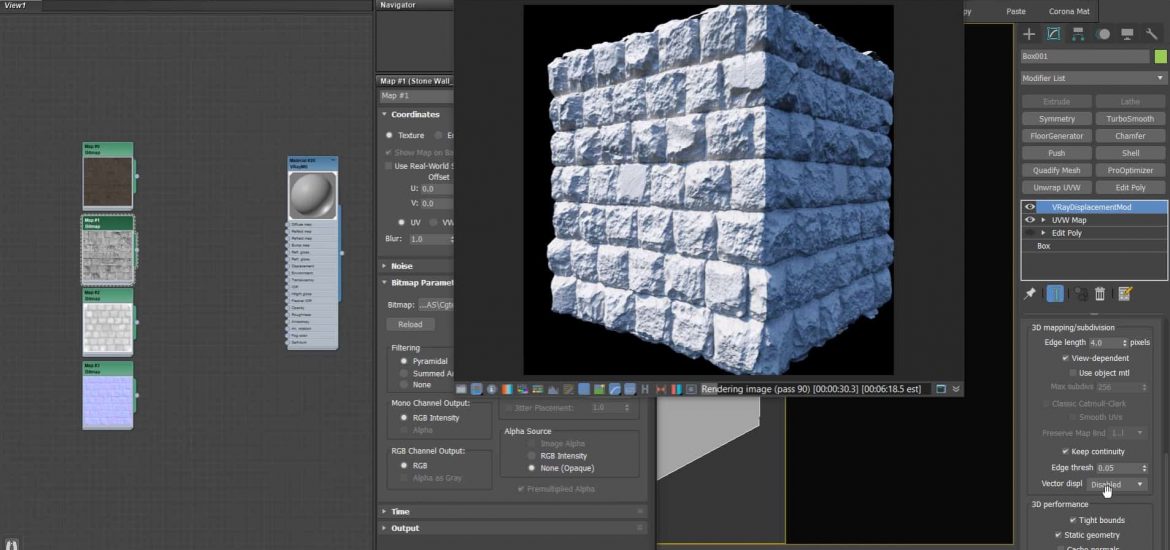Uncheck the Keep continuity option

pyautogui.click(x=1066, y=451)
